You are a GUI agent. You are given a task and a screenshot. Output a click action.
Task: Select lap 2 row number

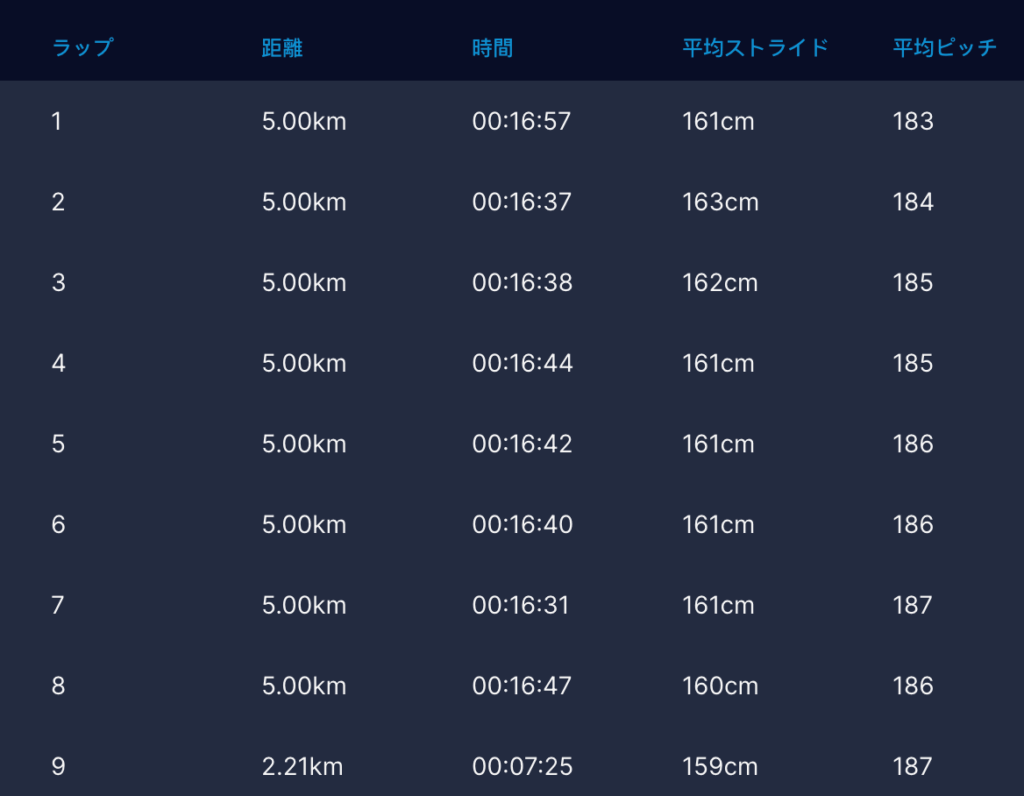tap(58, 203)
